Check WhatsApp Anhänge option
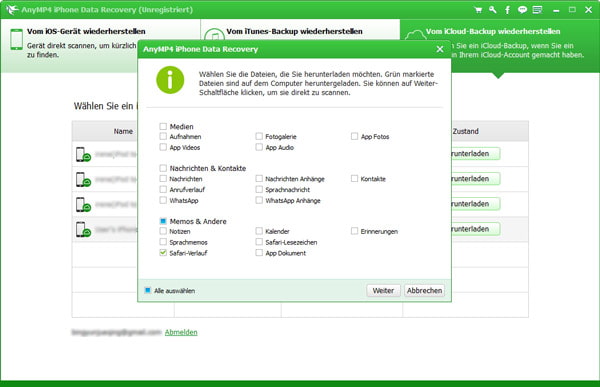The image size is (600, 387). point(259,200)
